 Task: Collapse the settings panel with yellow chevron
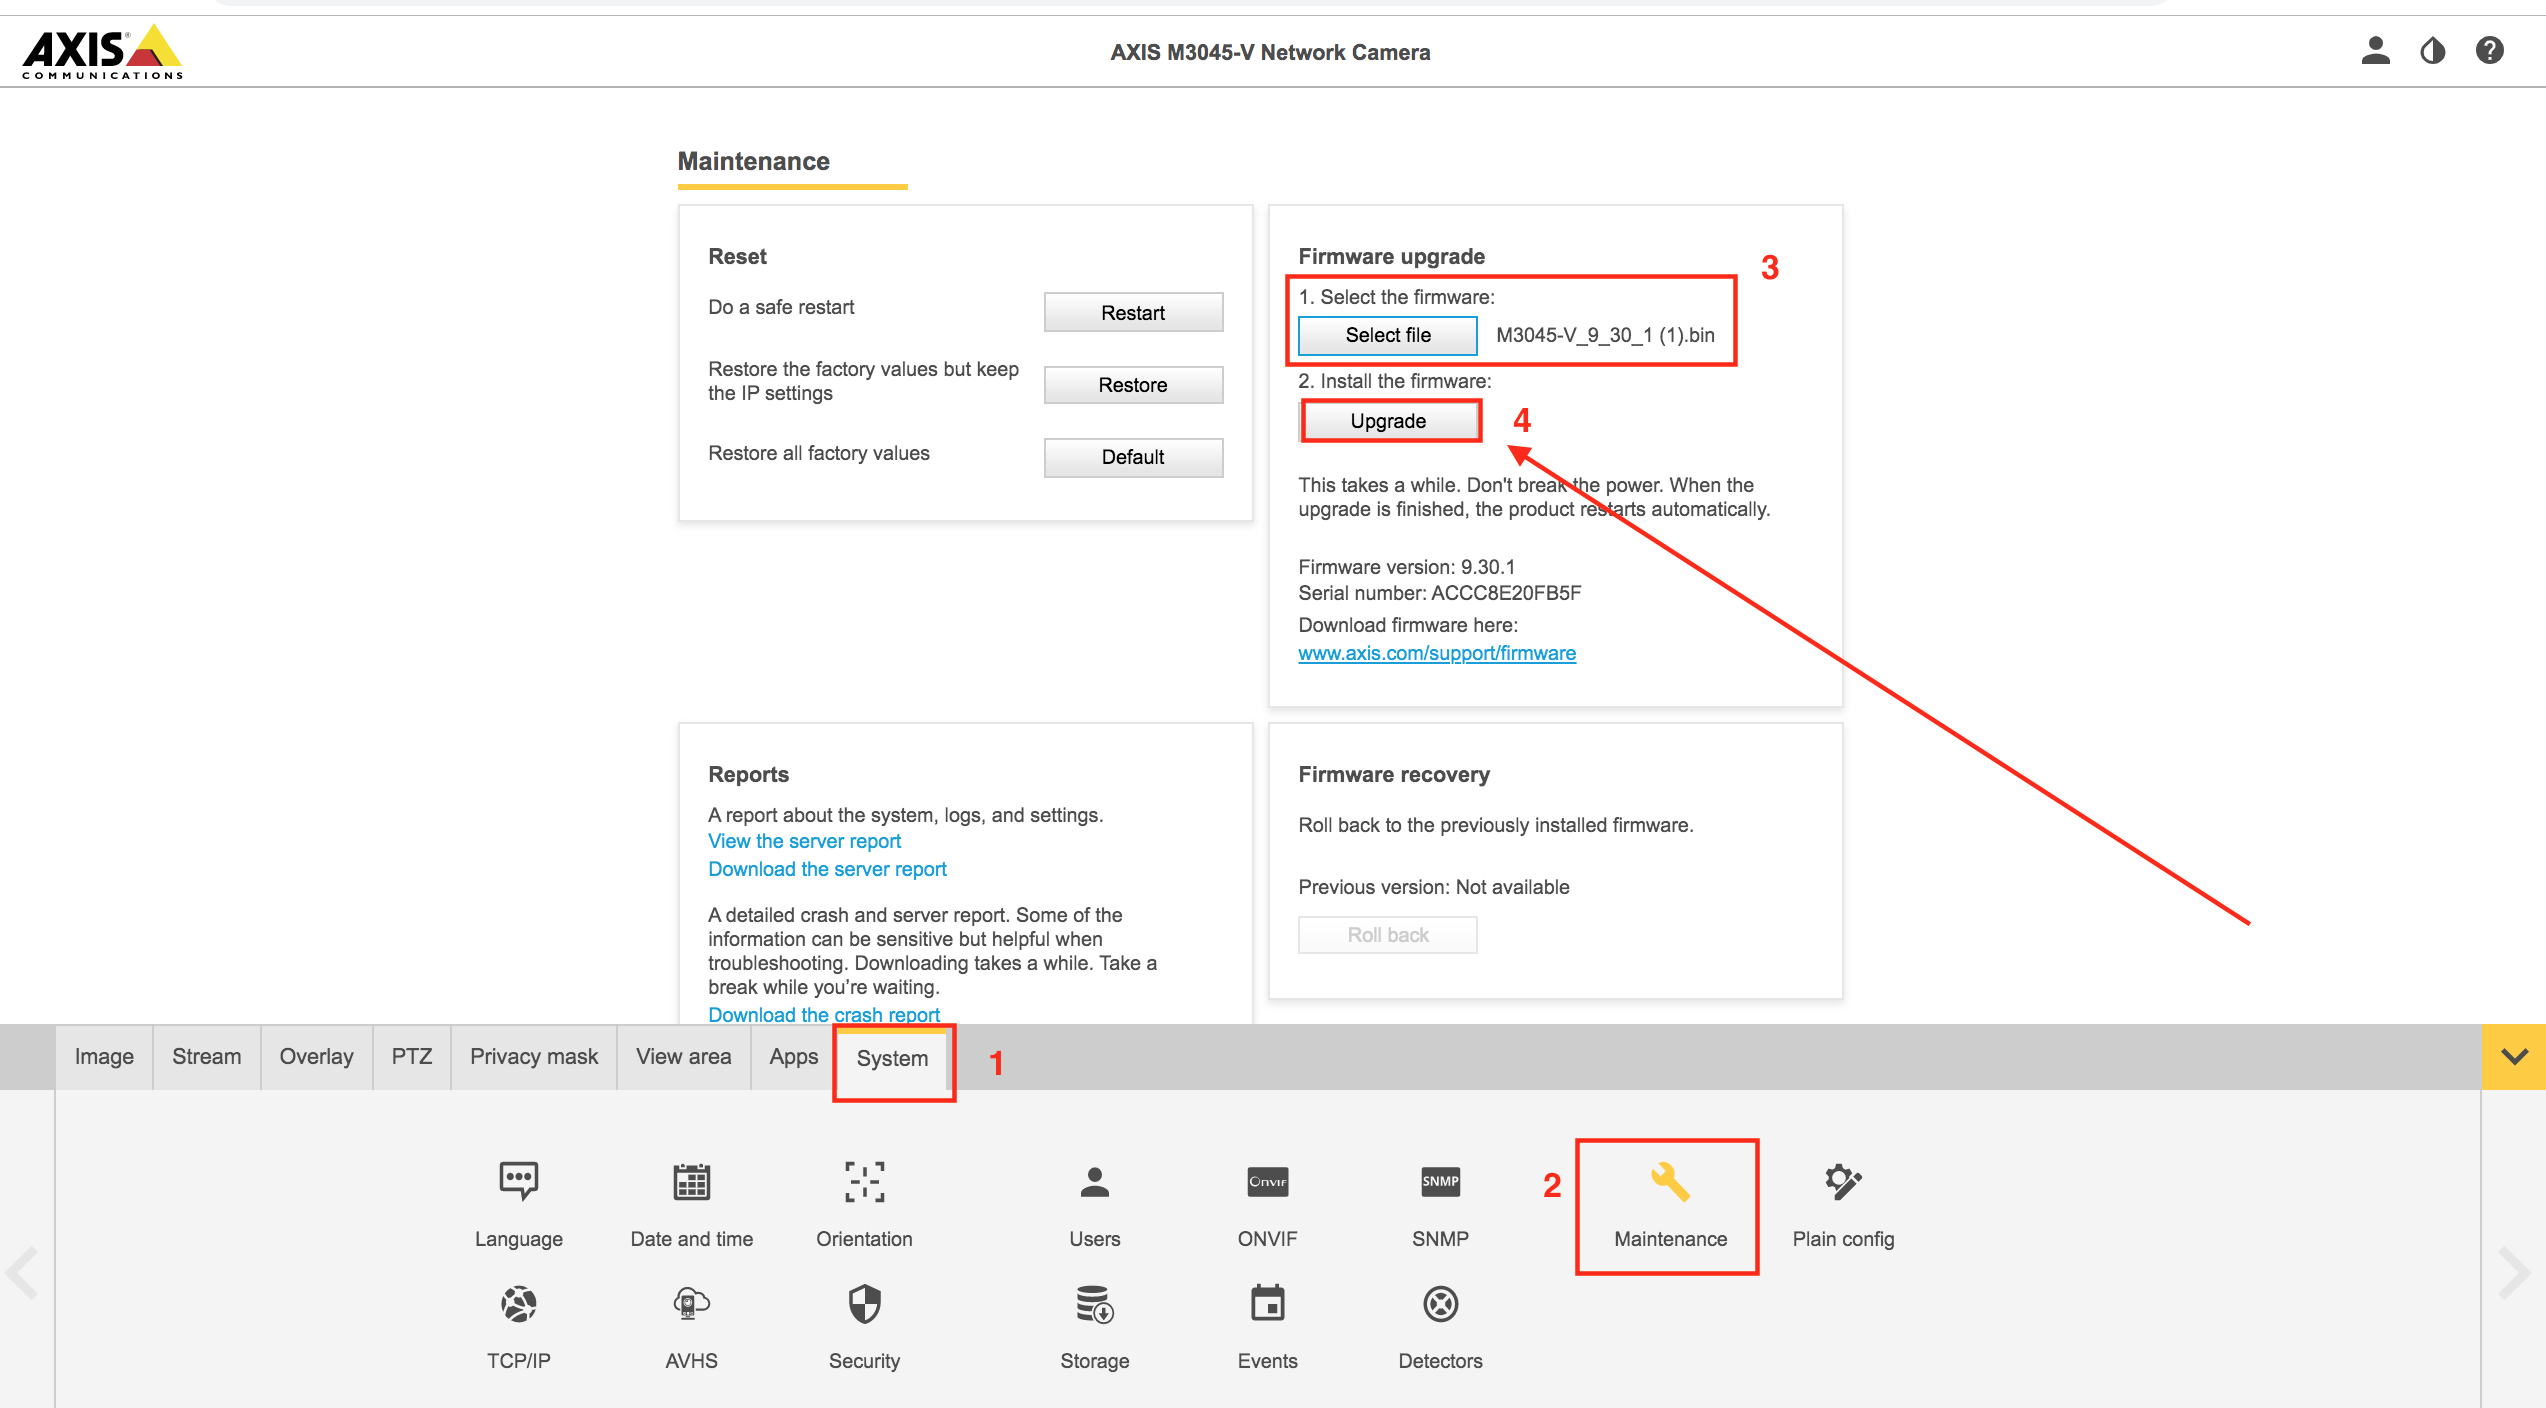2514,1056
